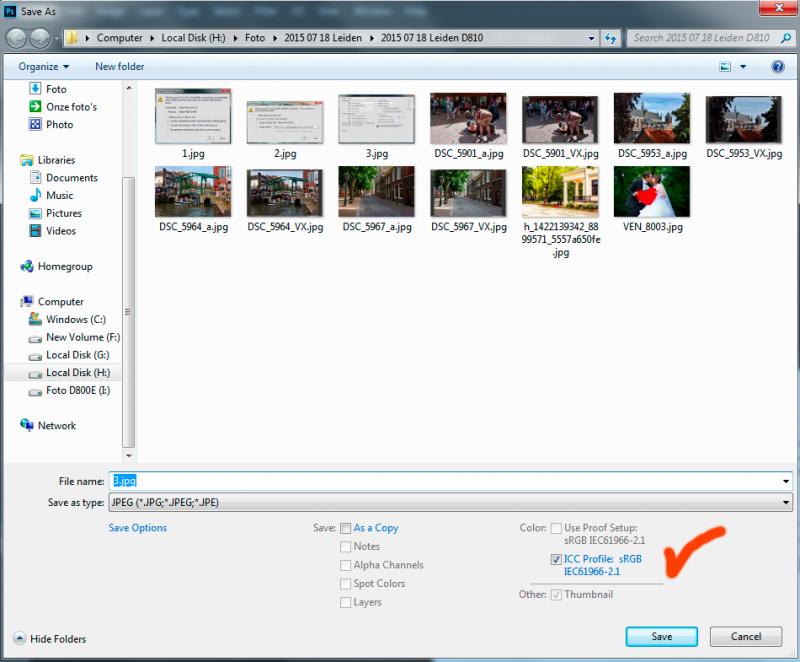Open the Help question mark icon

click(x=778, y=66)
